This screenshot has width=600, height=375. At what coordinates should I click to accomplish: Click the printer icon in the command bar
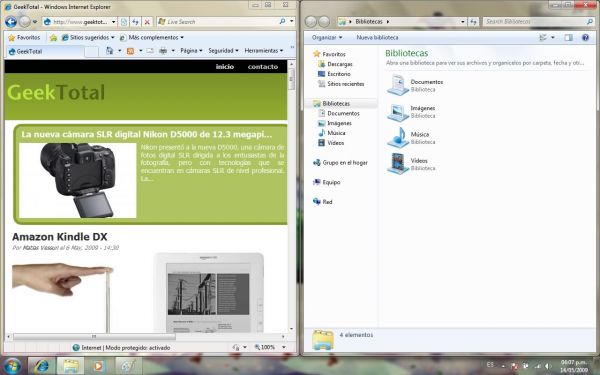[x=163, y=51]
